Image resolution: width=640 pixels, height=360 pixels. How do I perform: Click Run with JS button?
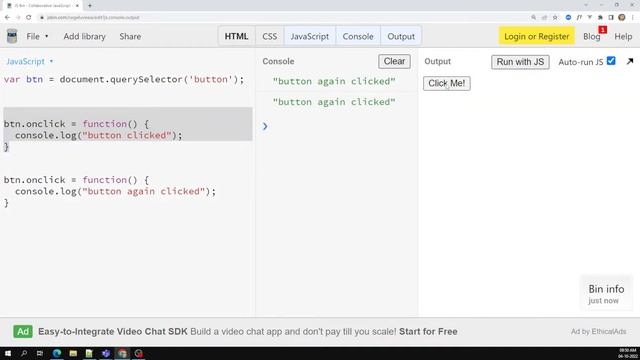[x=520, y=62]
